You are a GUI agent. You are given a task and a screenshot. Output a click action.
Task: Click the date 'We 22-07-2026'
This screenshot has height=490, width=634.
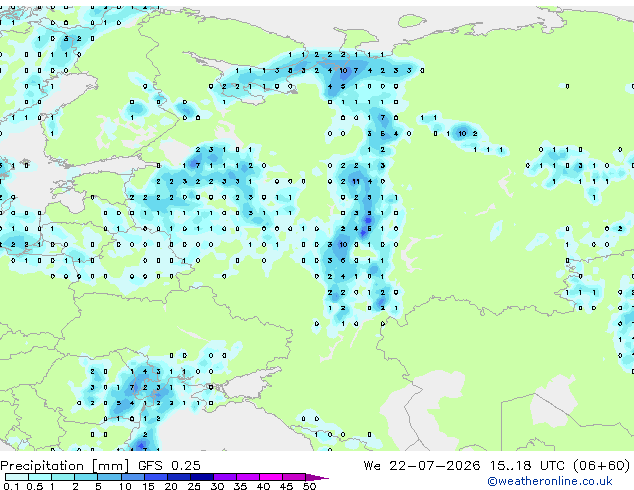coord(422,466)
